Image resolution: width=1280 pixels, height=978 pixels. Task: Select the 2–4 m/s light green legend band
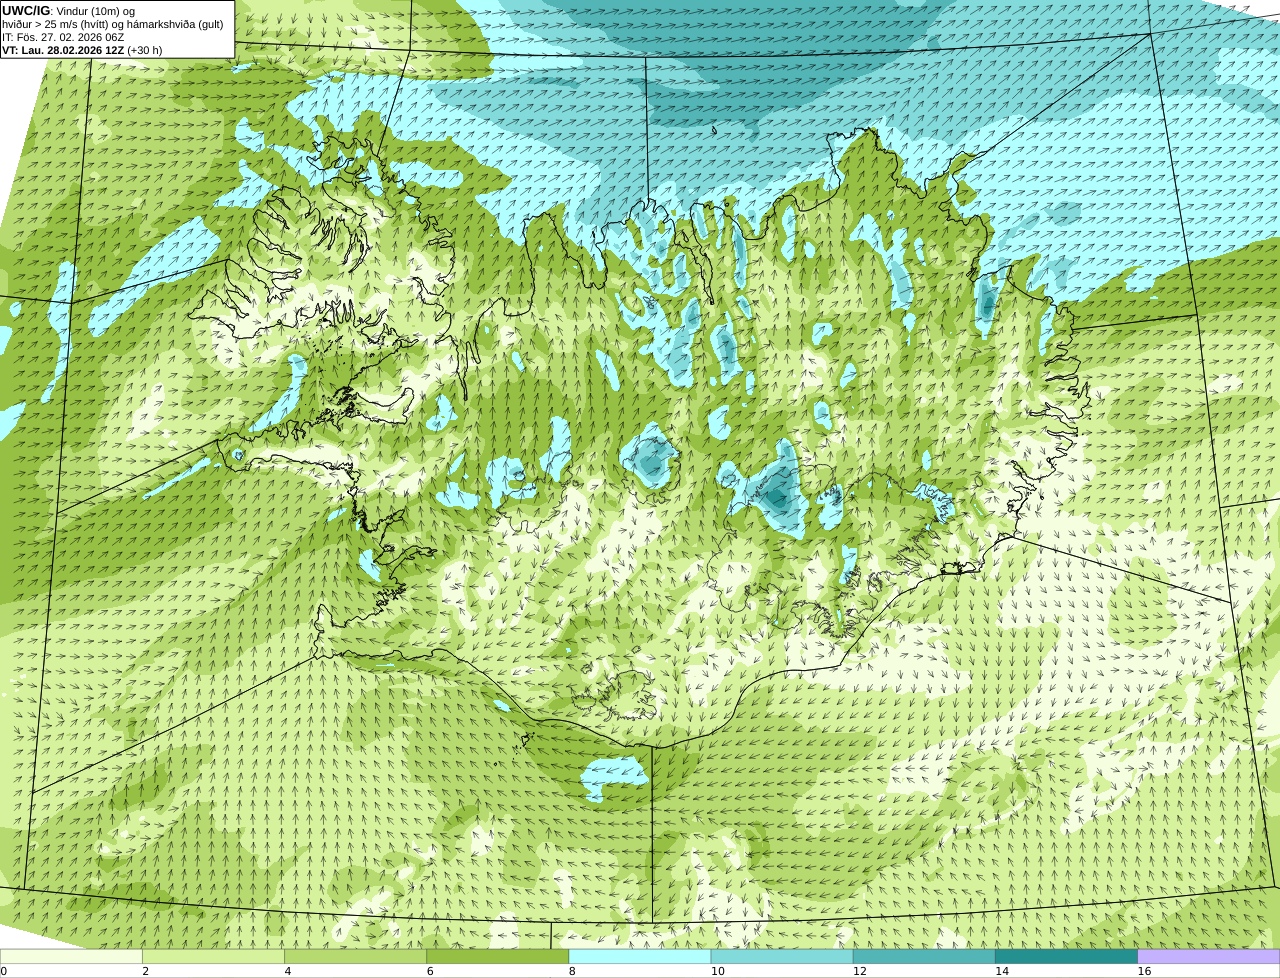click(213, 957)
